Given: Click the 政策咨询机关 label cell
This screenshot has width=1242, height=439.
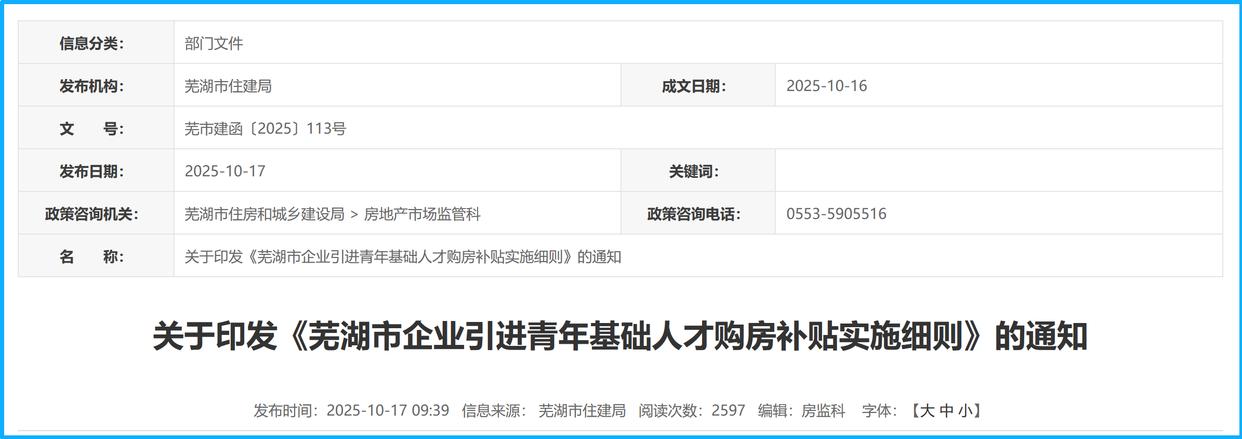Looking at the screenshot, I should (x=96, y=214).
